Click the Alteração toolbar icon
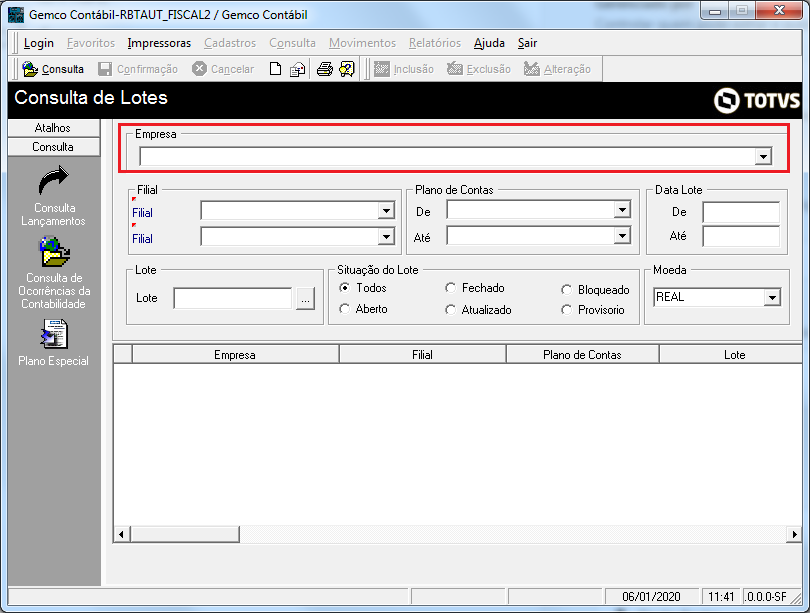 532,69
